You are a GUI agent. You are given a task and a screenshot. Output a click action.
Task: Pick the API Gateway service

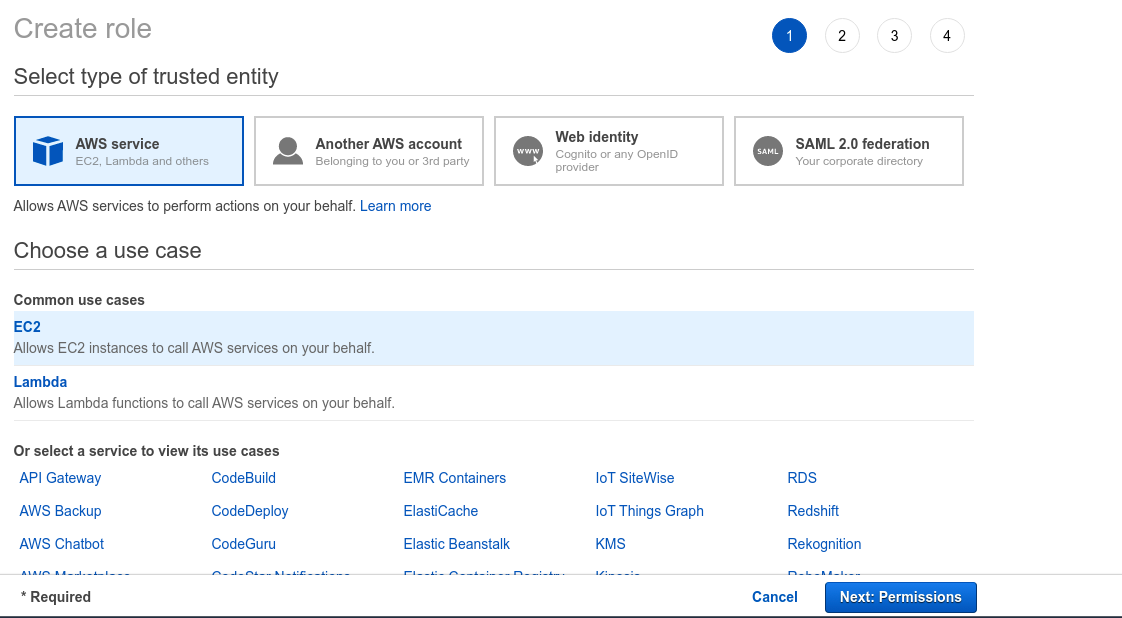tap(60, 478)
